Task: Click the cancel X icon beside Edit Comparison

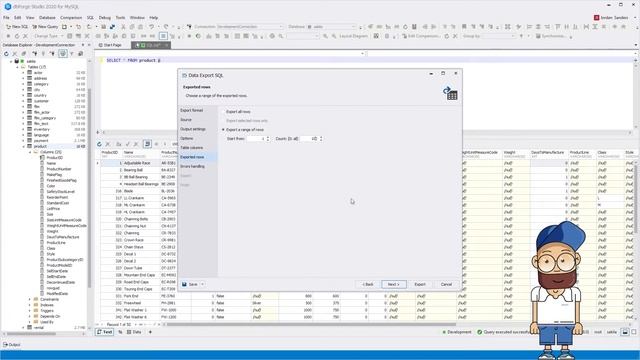Action: [x=455, y=36]
